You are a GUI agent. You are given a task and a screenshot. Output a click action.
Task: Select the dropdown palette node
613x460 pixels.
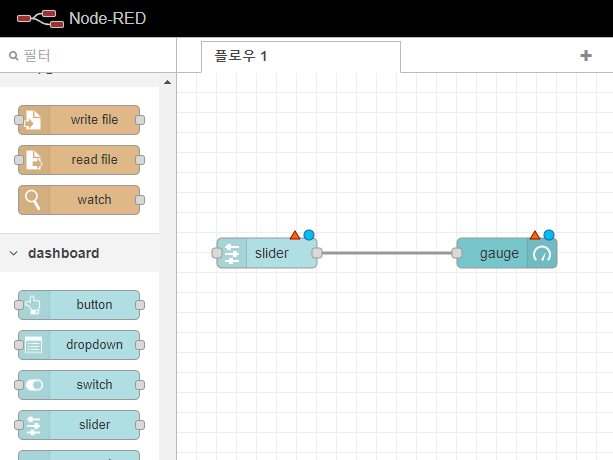click(x=79, y=345)
